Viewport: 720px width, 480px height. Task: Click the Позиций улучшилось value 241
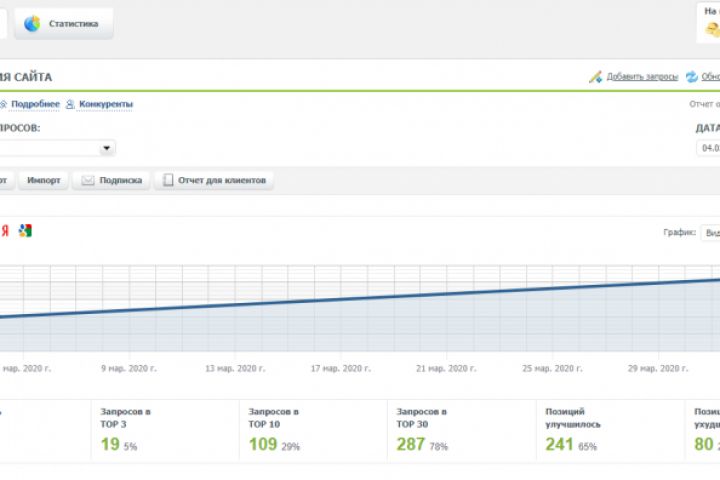tap(559, 444)
